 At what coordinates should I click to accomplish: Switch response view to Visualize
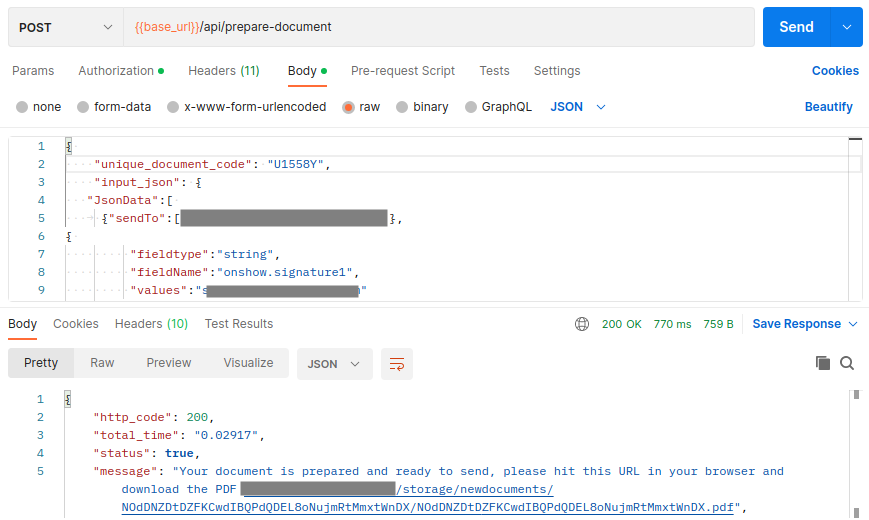[248, 363]
